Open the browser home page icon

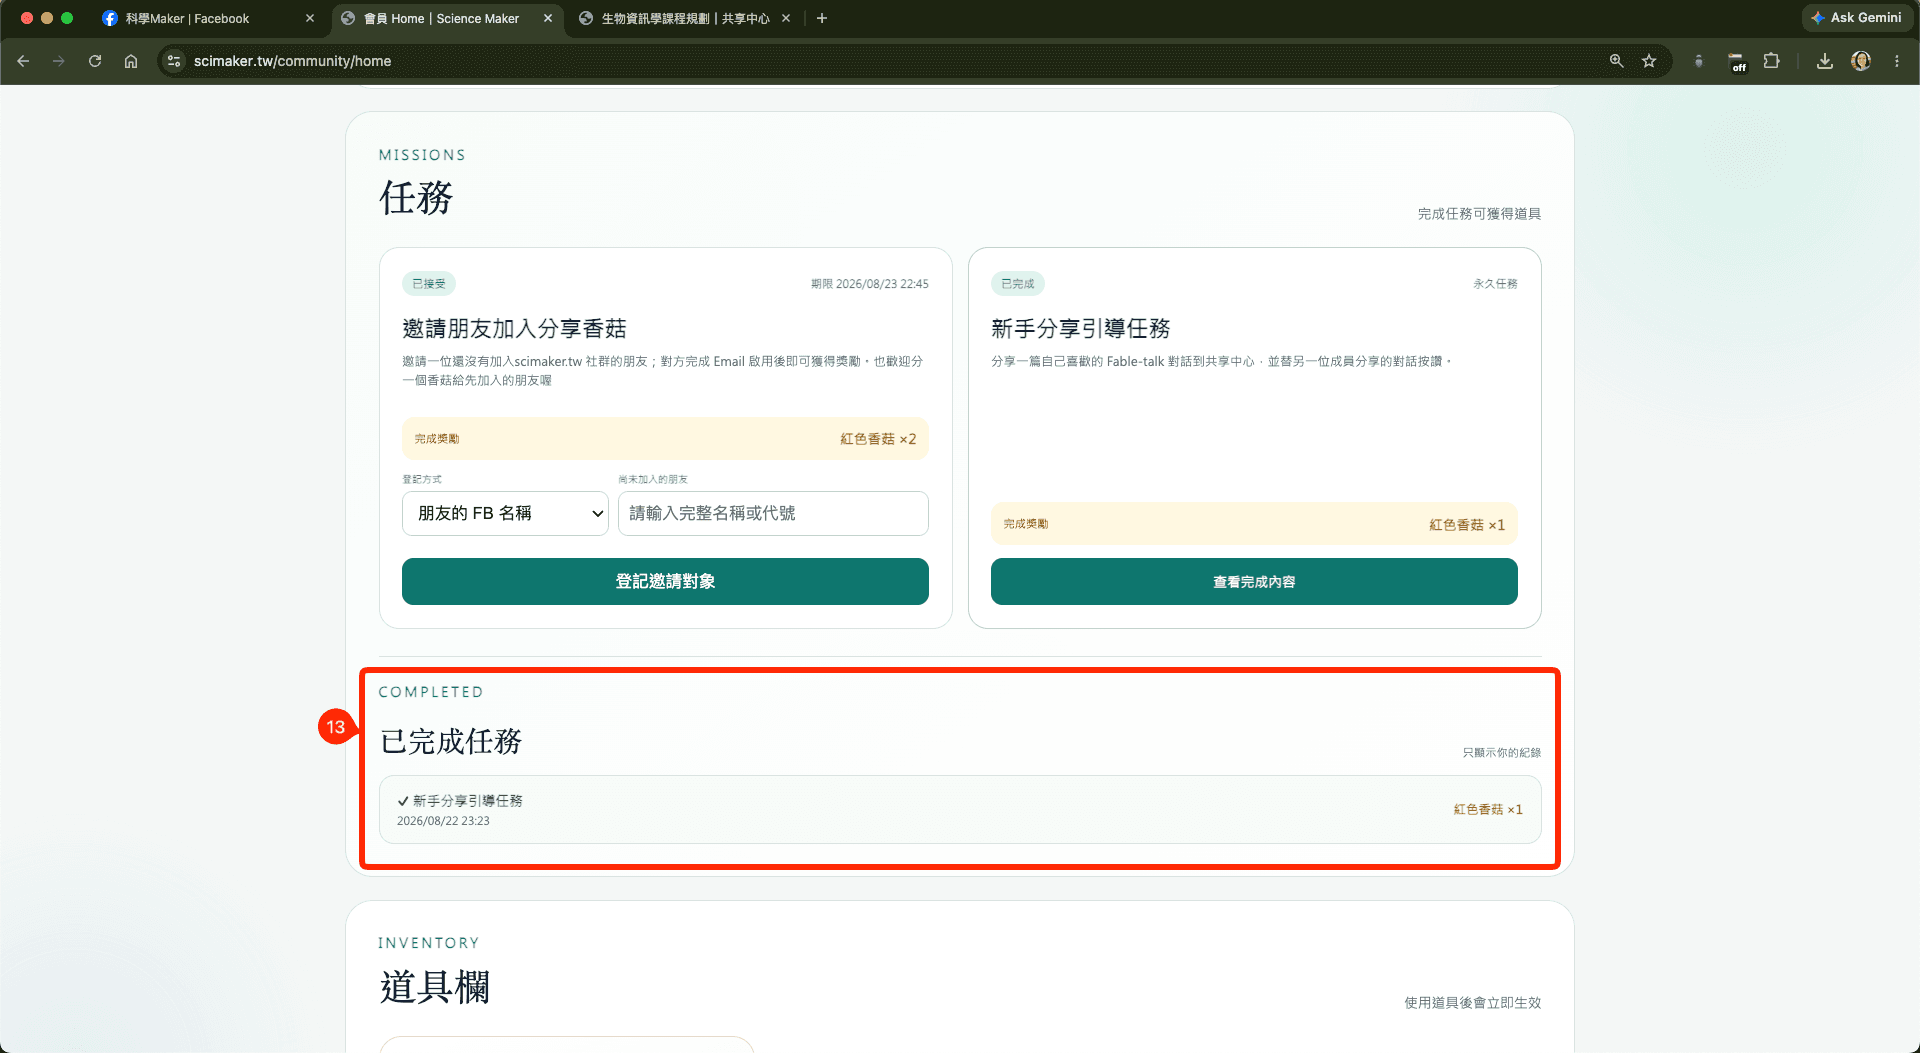pyautogui.click(x=131, y=61)
